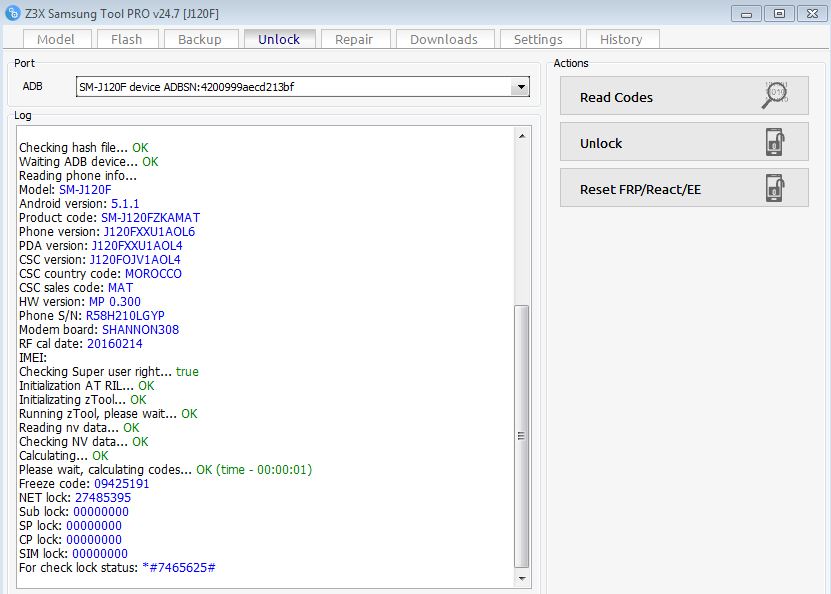Click Sub lock 00000000 line
831x594 pixels.
74,512
